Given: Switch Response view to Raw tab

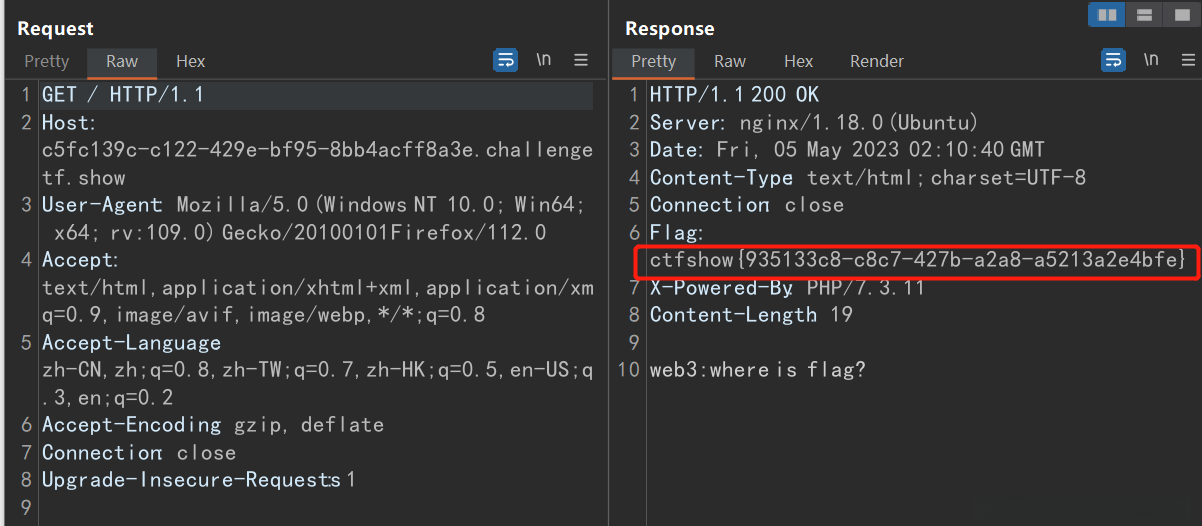Looking at the screenshot, I should tap(730, 61).
